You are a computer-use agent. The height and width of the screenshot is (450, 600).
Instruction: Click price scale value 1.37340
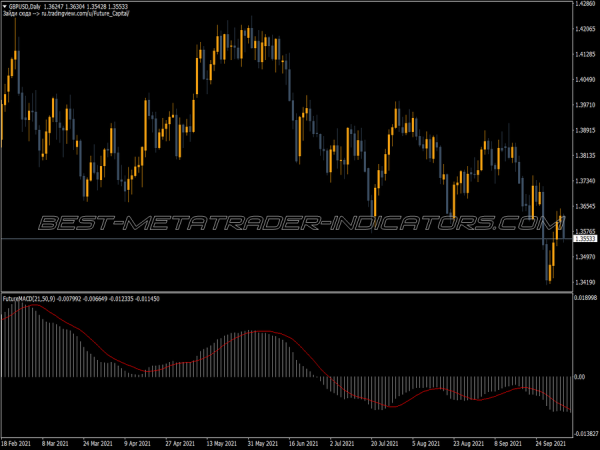point(585,181)
